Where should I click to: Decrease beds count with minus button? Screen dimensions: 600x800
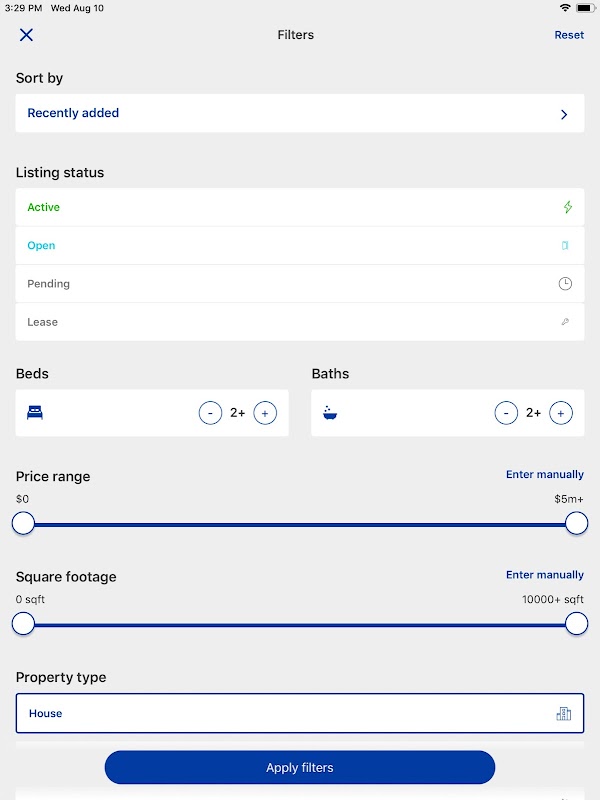[x=210, y=412]
